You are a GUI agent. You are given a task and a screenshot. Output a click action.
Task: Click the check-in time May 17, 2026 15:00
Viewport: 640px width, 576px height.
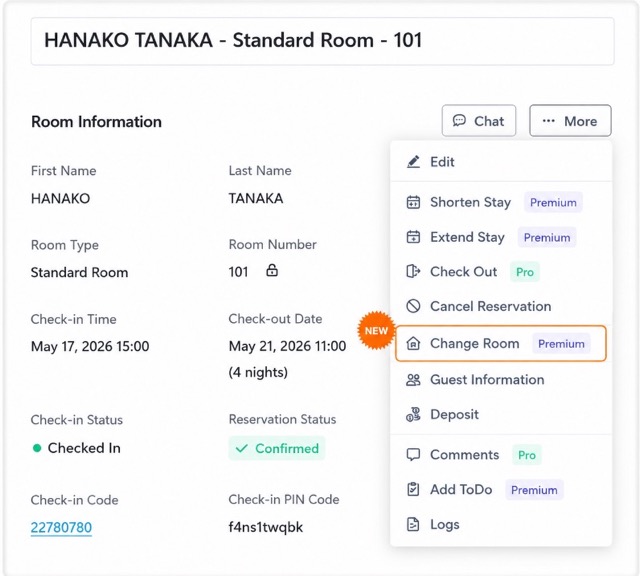coord(90,346)
